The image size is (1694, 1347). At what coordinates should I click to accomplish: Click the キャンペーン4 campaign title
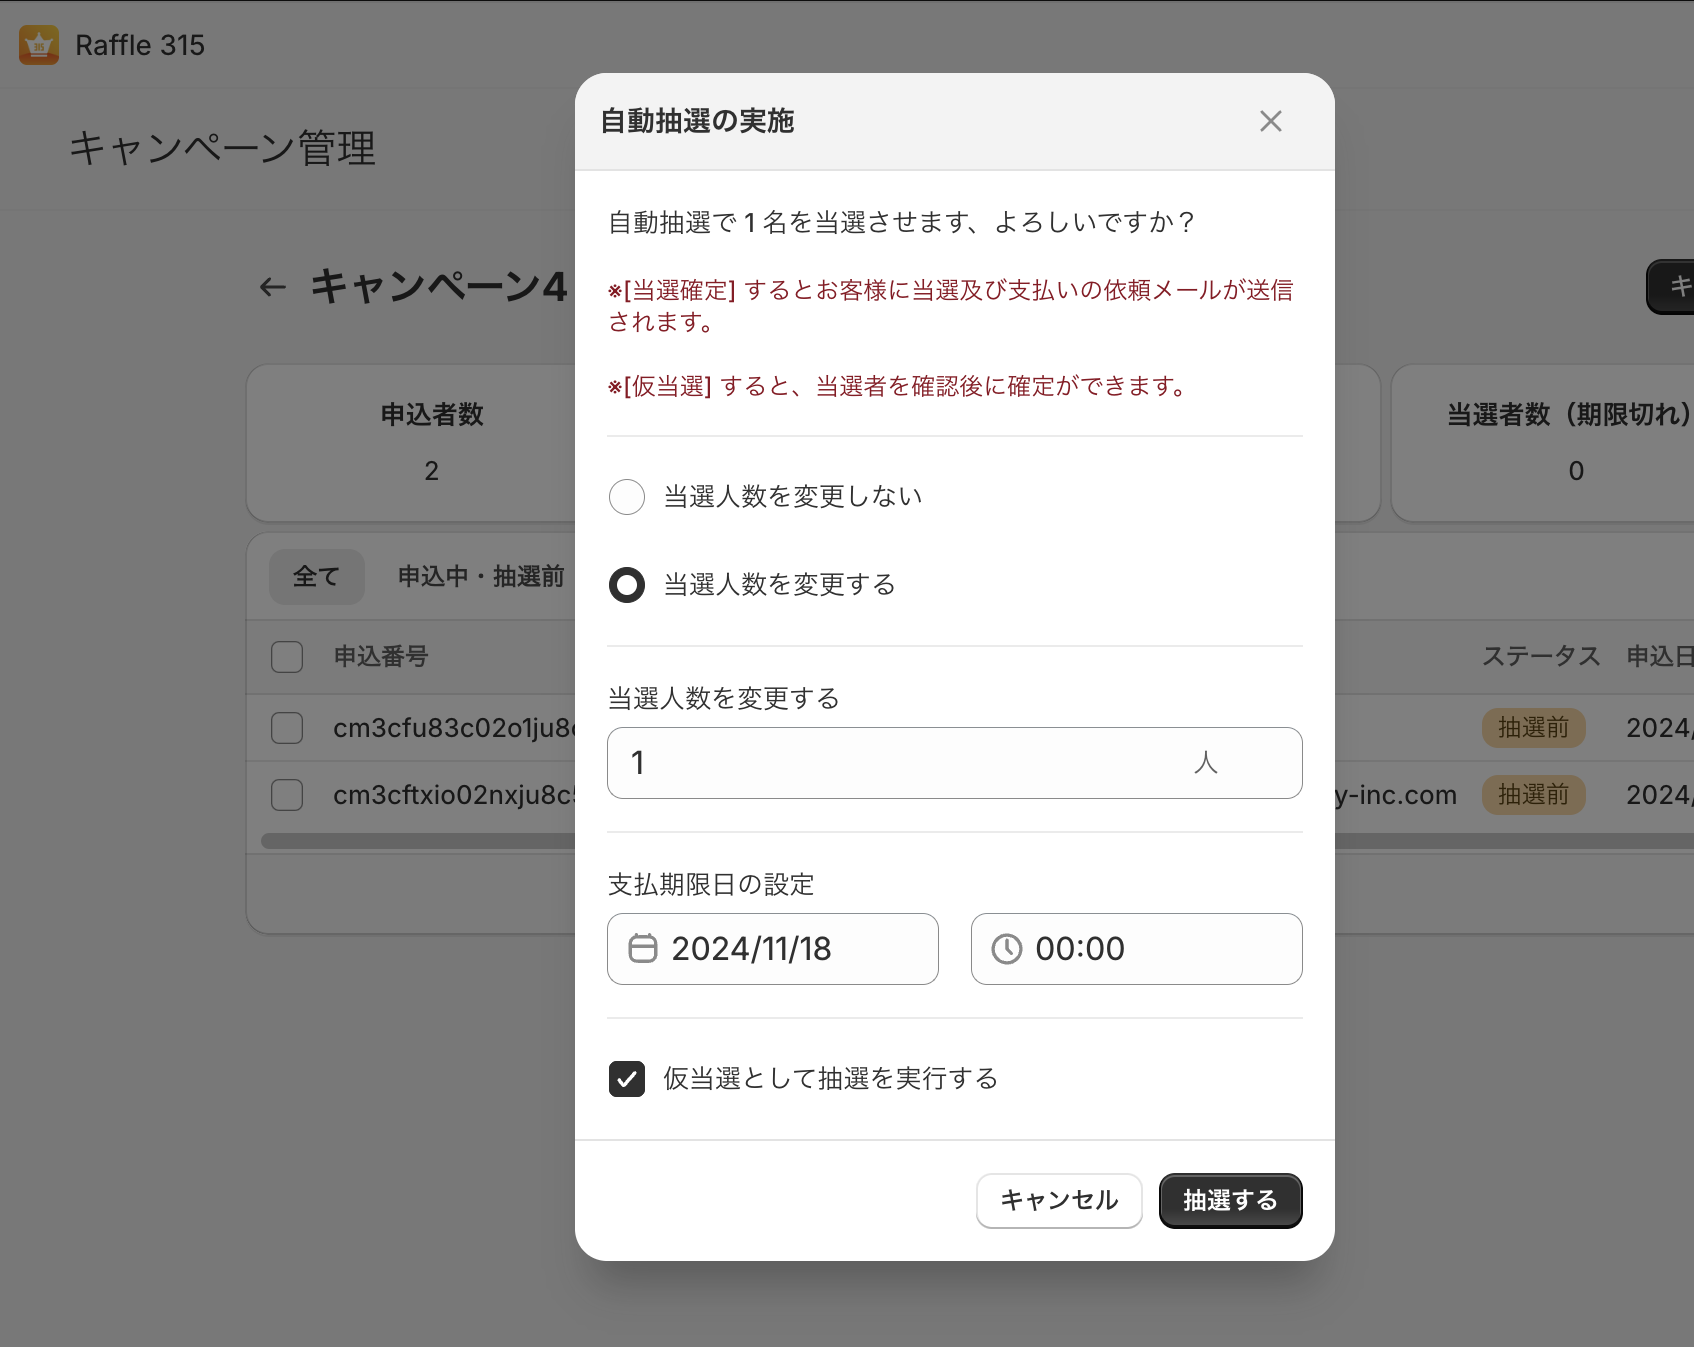[x=438, y=288]
